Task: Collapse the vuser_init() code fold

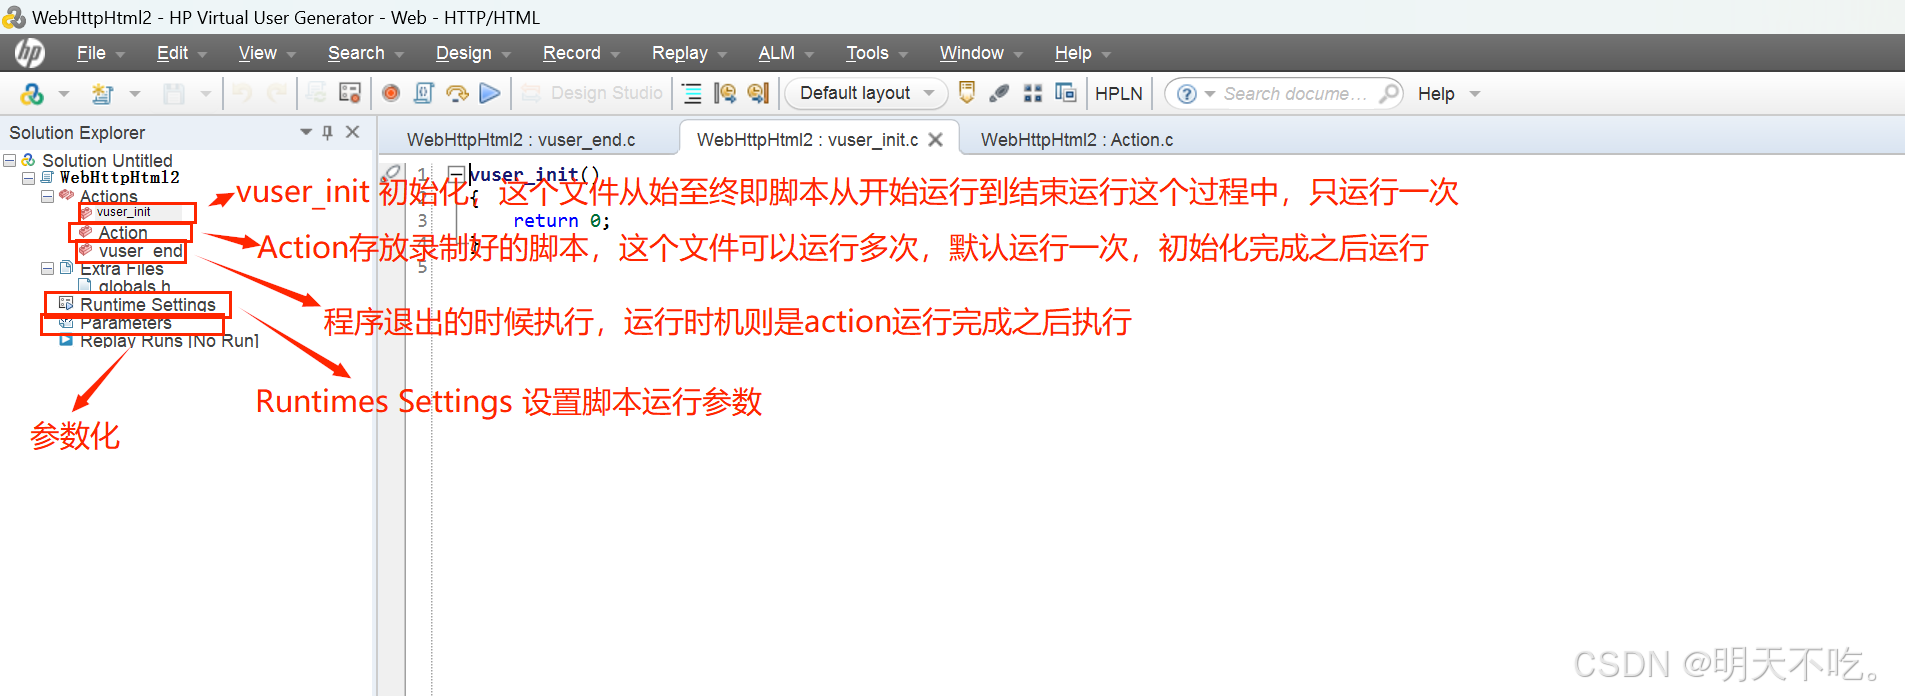Action: [x=456, y=173]
